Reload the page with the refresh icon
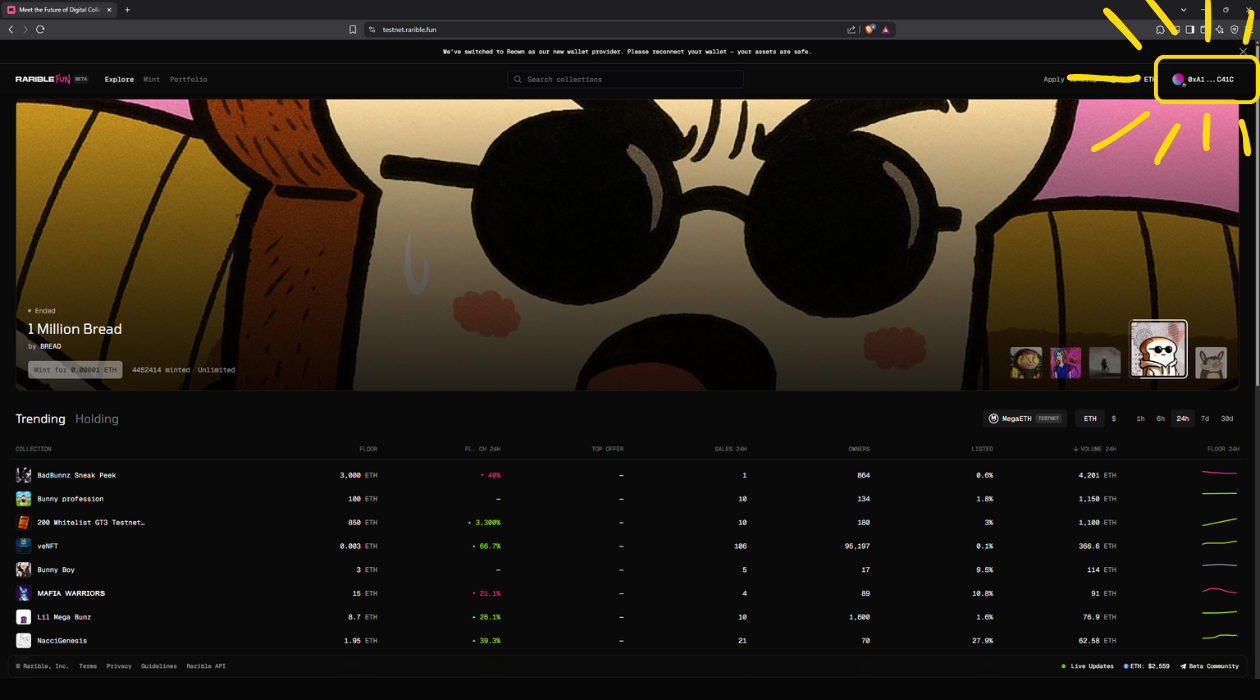Image resolution: width=1260 pixels, height=700 pixels. (x=40, y=30)
